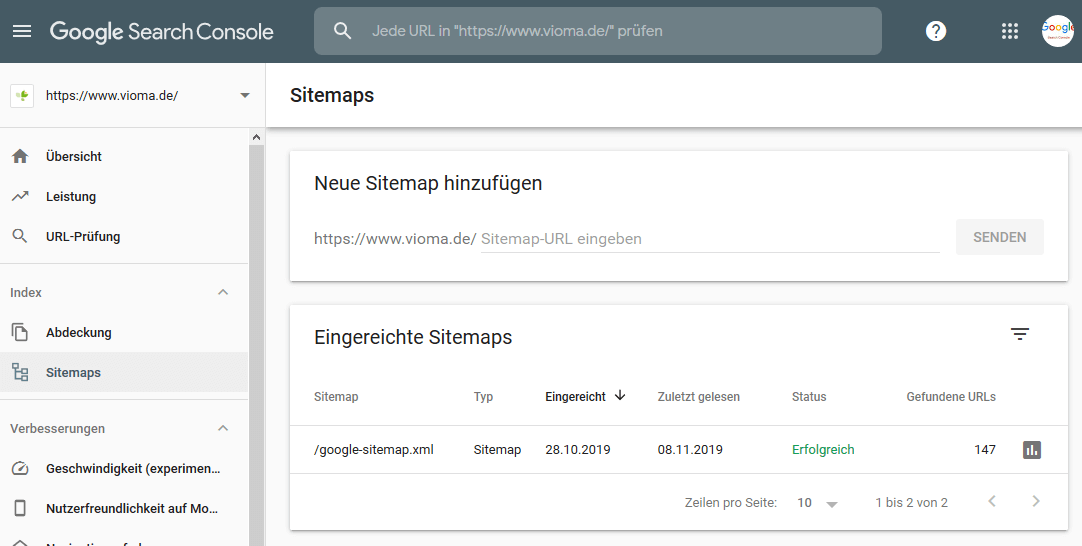
Task: Sort by Typ column header
Action: click(483, 397)
